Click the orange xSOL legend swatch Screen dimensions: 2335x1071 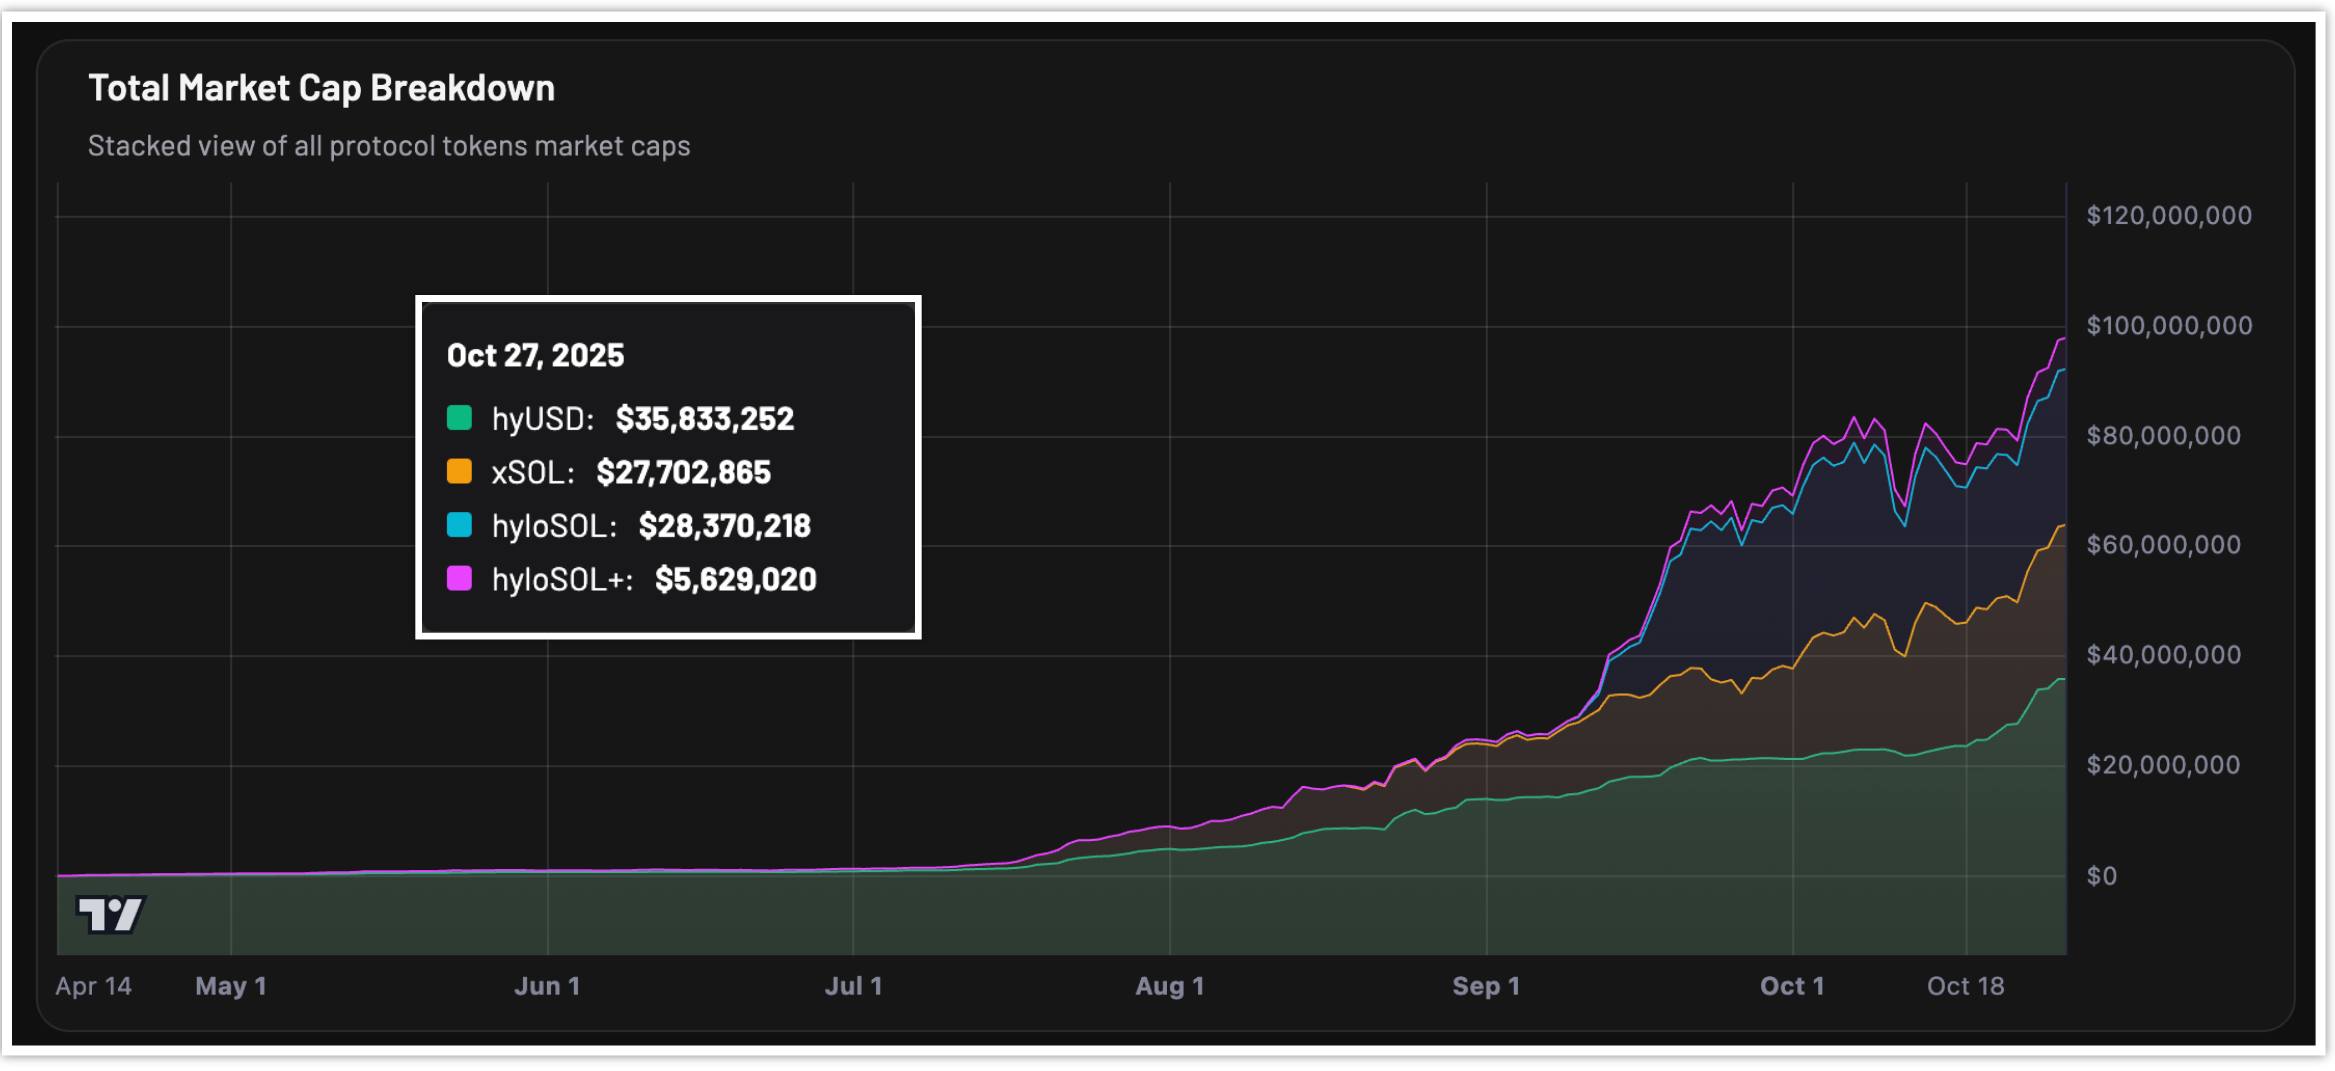(459, 472)
